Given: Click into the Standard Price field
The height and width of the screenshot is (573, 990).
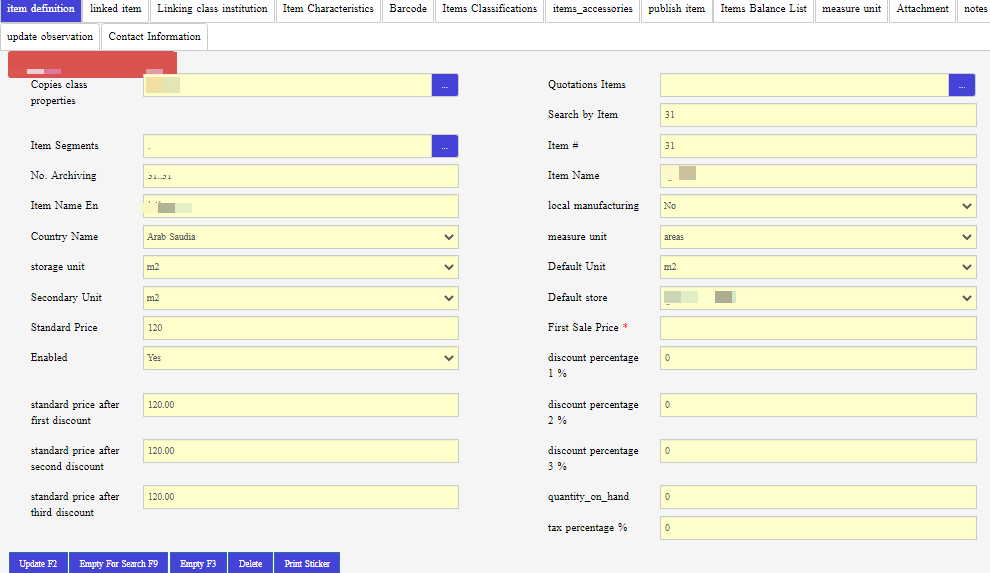Looking at the screenshot, I should pos(300,328).
